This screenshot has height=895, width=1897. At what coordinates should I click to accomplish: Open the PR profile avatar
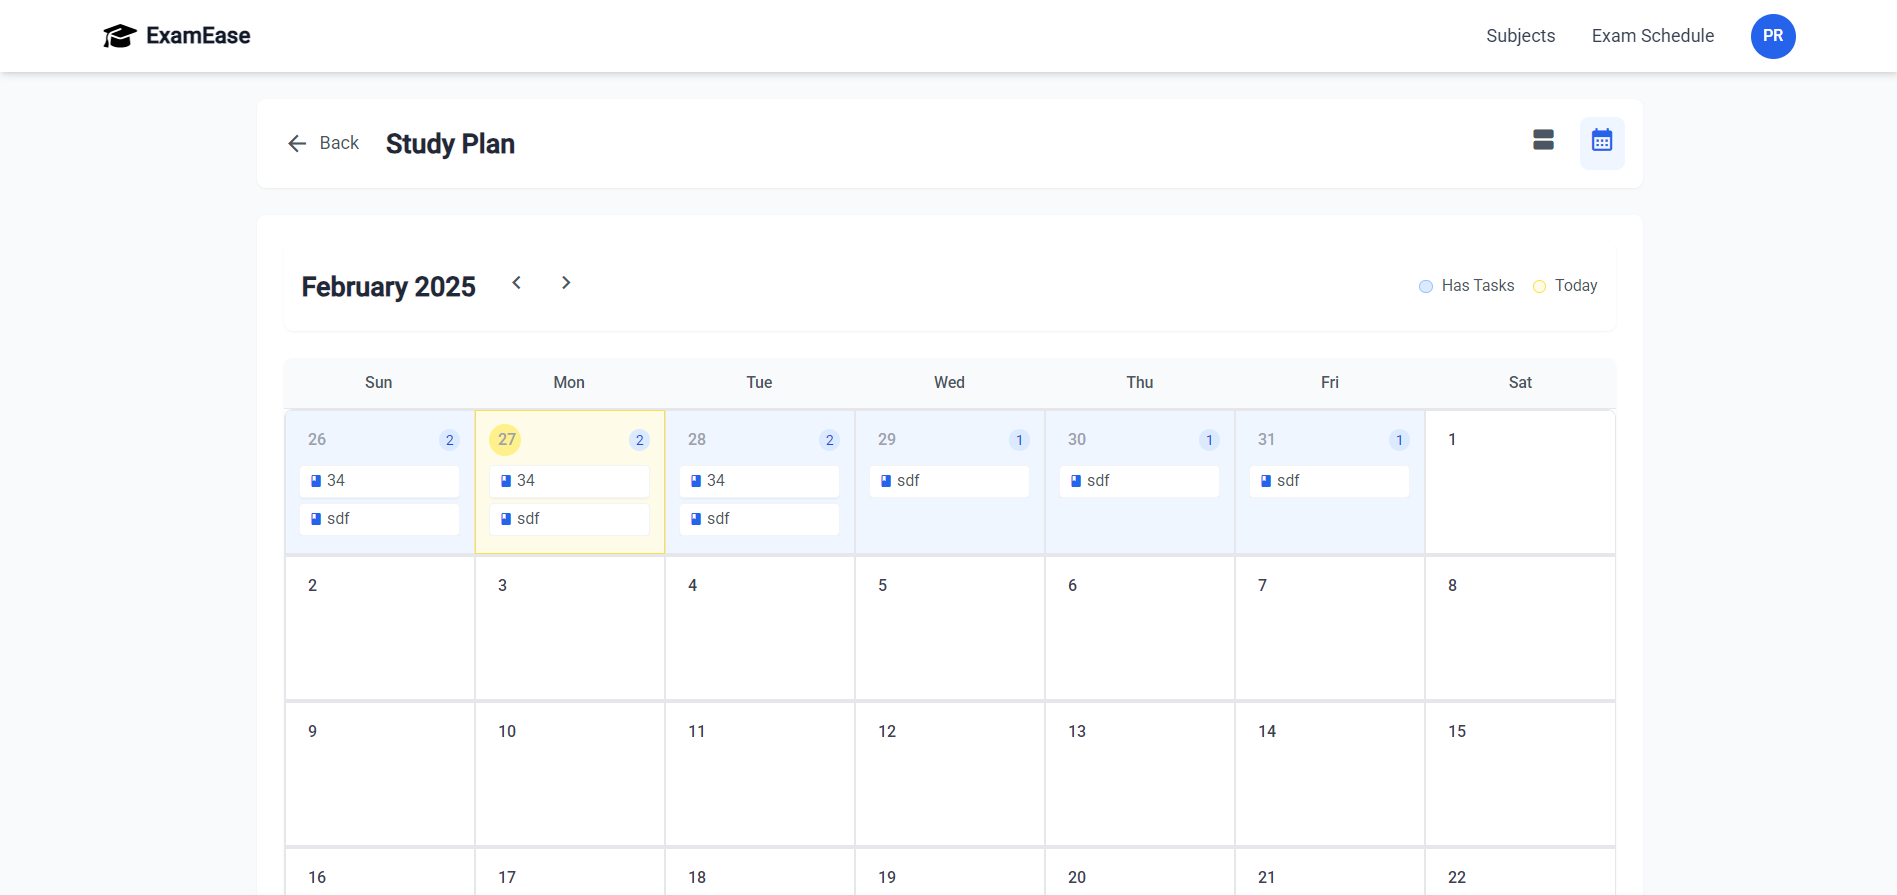point(1773,36)
